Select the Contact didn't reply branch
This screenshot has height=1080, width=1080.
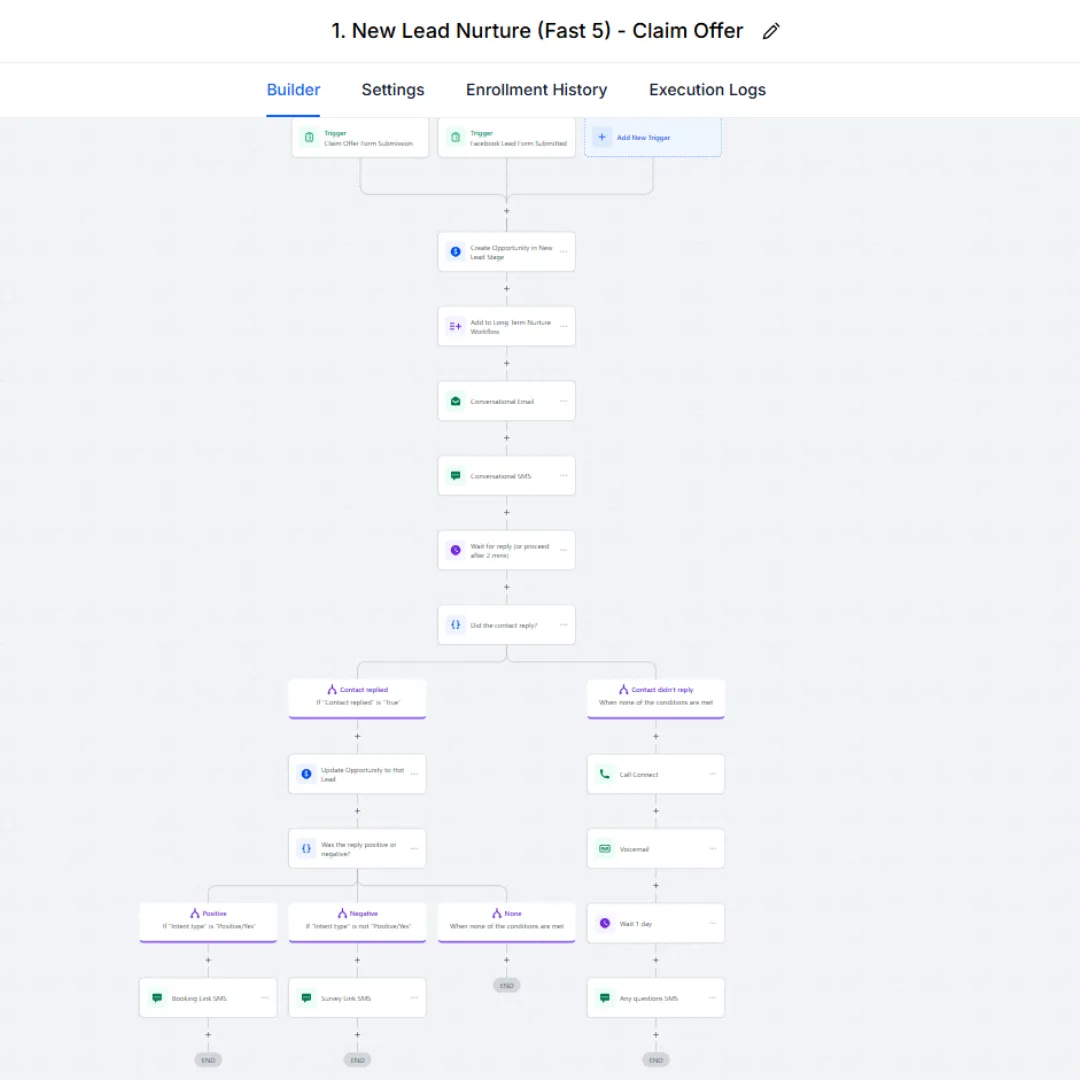[656, 698]
